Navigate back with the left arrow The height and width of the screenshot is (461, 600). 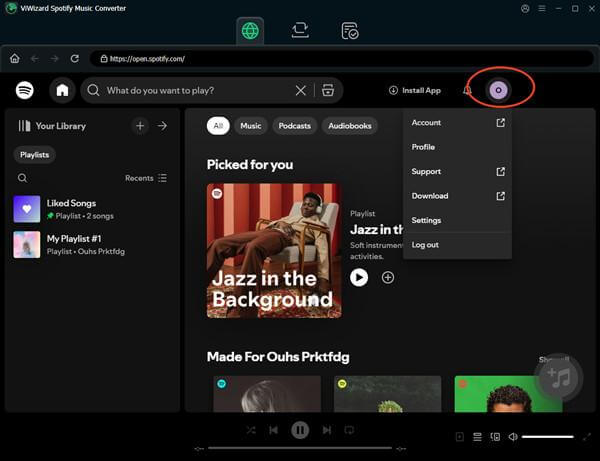tap(34, 59)
